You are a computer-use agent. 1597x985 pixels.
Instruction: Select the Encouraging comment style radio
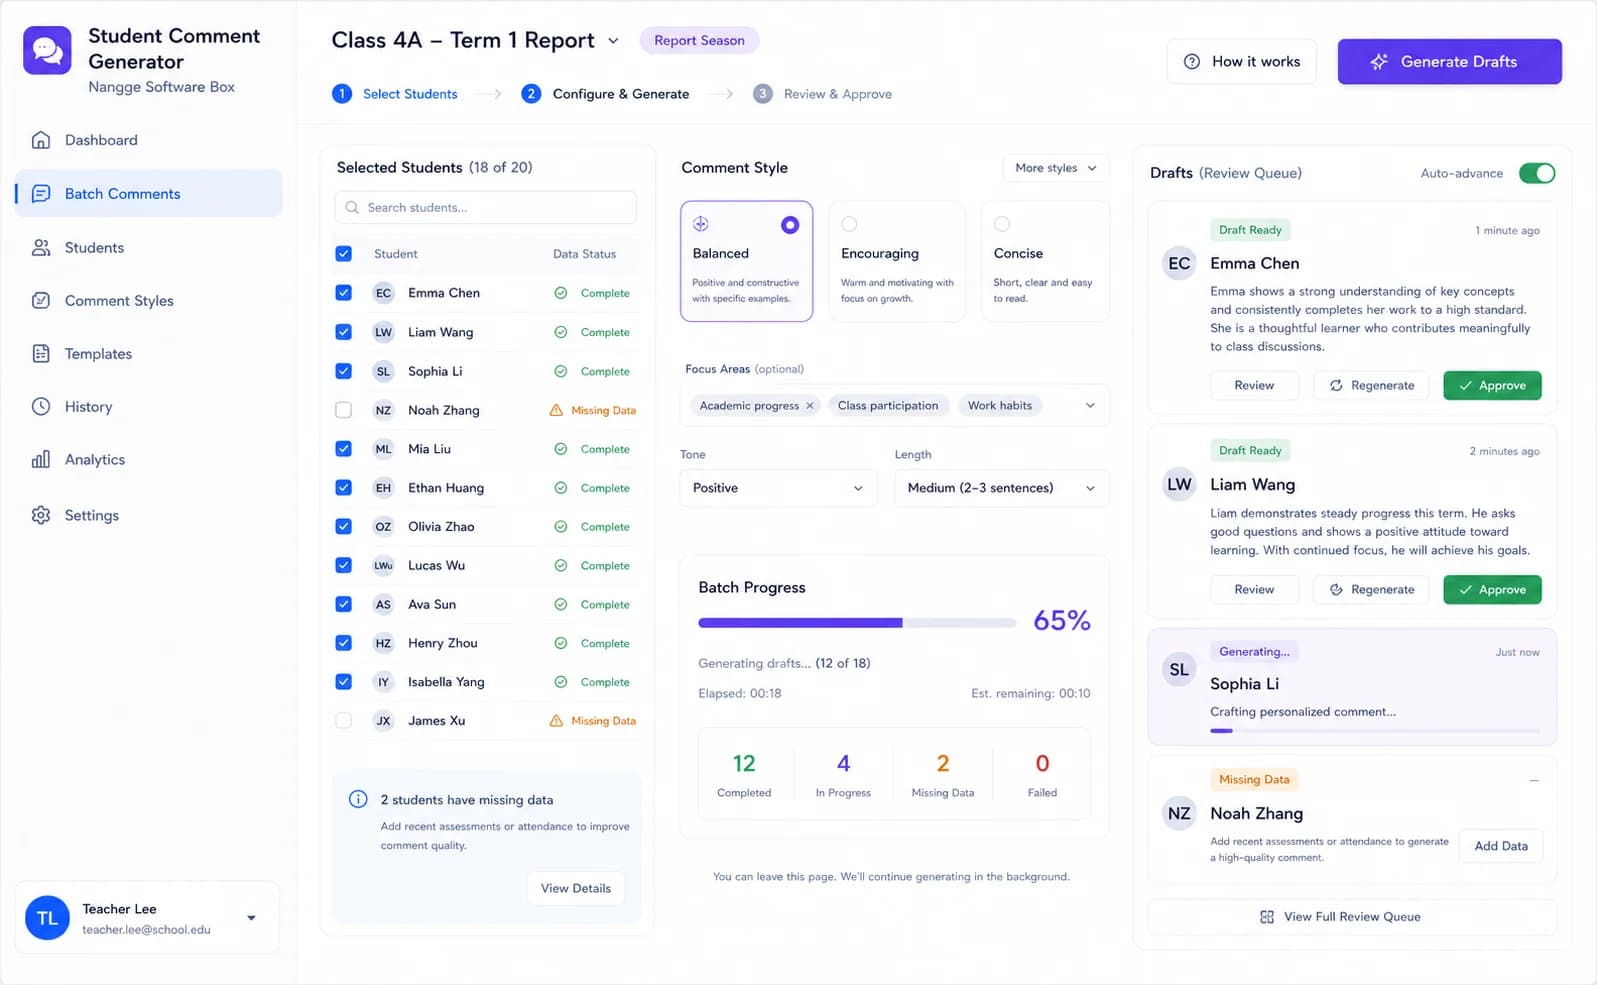coord(849,224)
